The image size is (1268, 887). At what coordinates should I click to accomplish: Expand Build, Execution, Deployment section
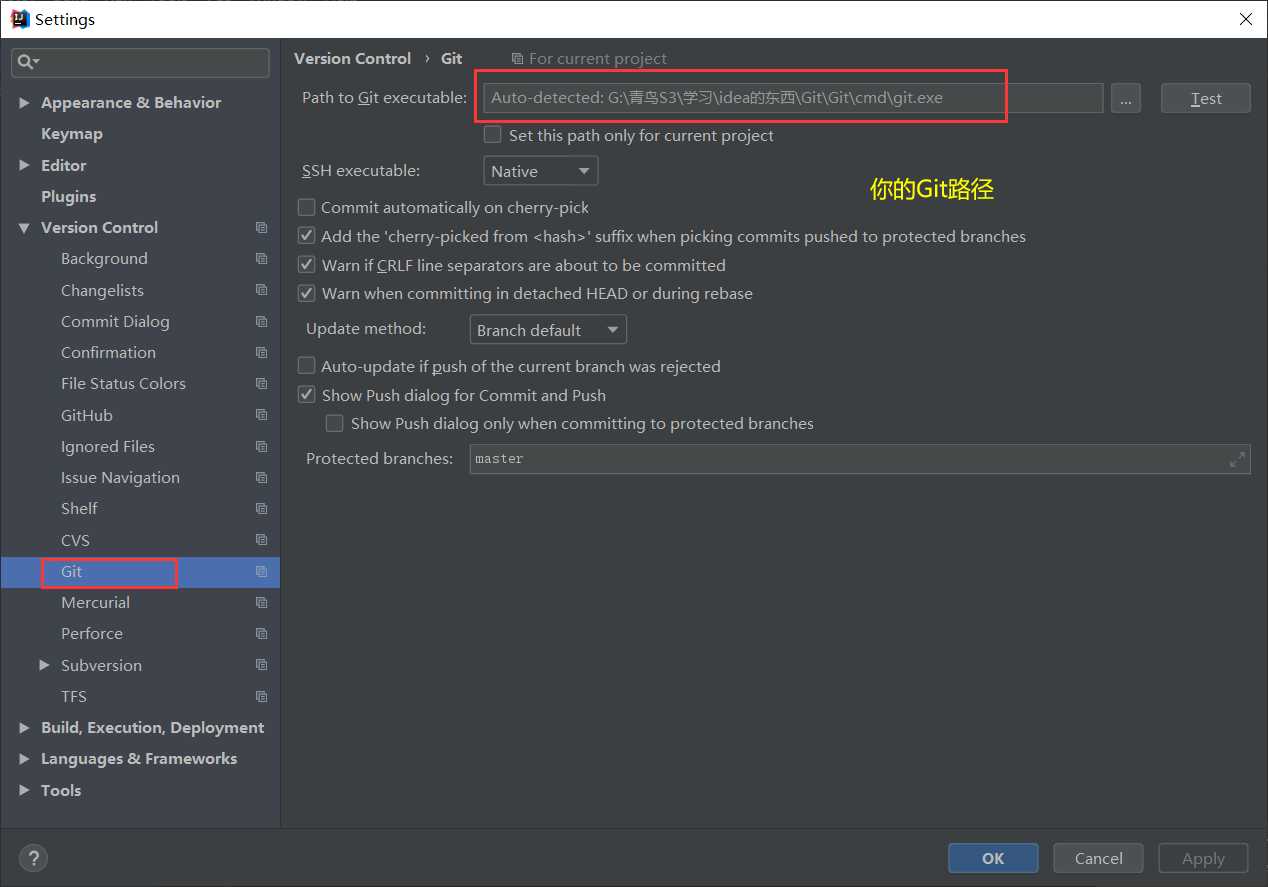(25, 728)
